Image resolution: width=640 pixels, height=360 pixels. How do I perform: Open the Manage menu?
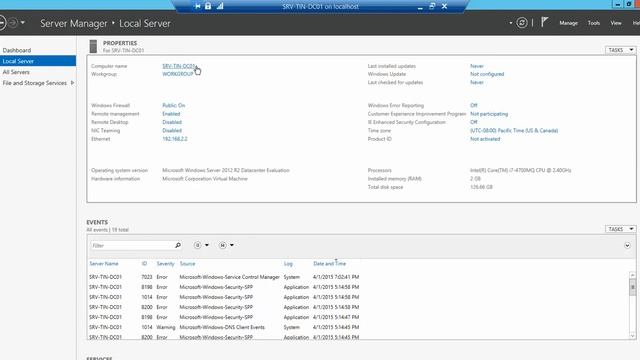568,23
